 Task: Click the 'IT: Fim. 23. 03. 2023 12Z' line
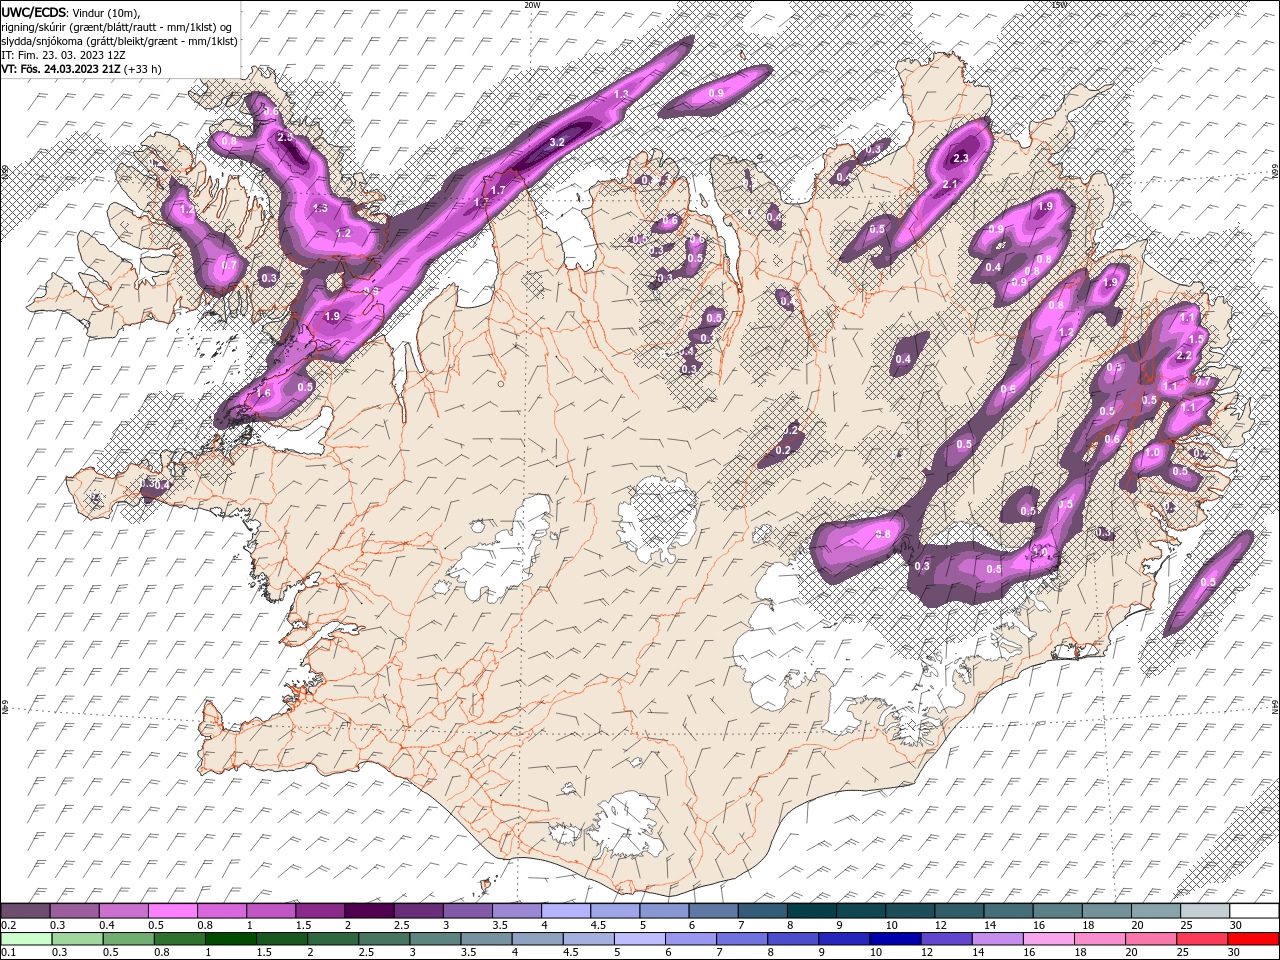[65, 55]
